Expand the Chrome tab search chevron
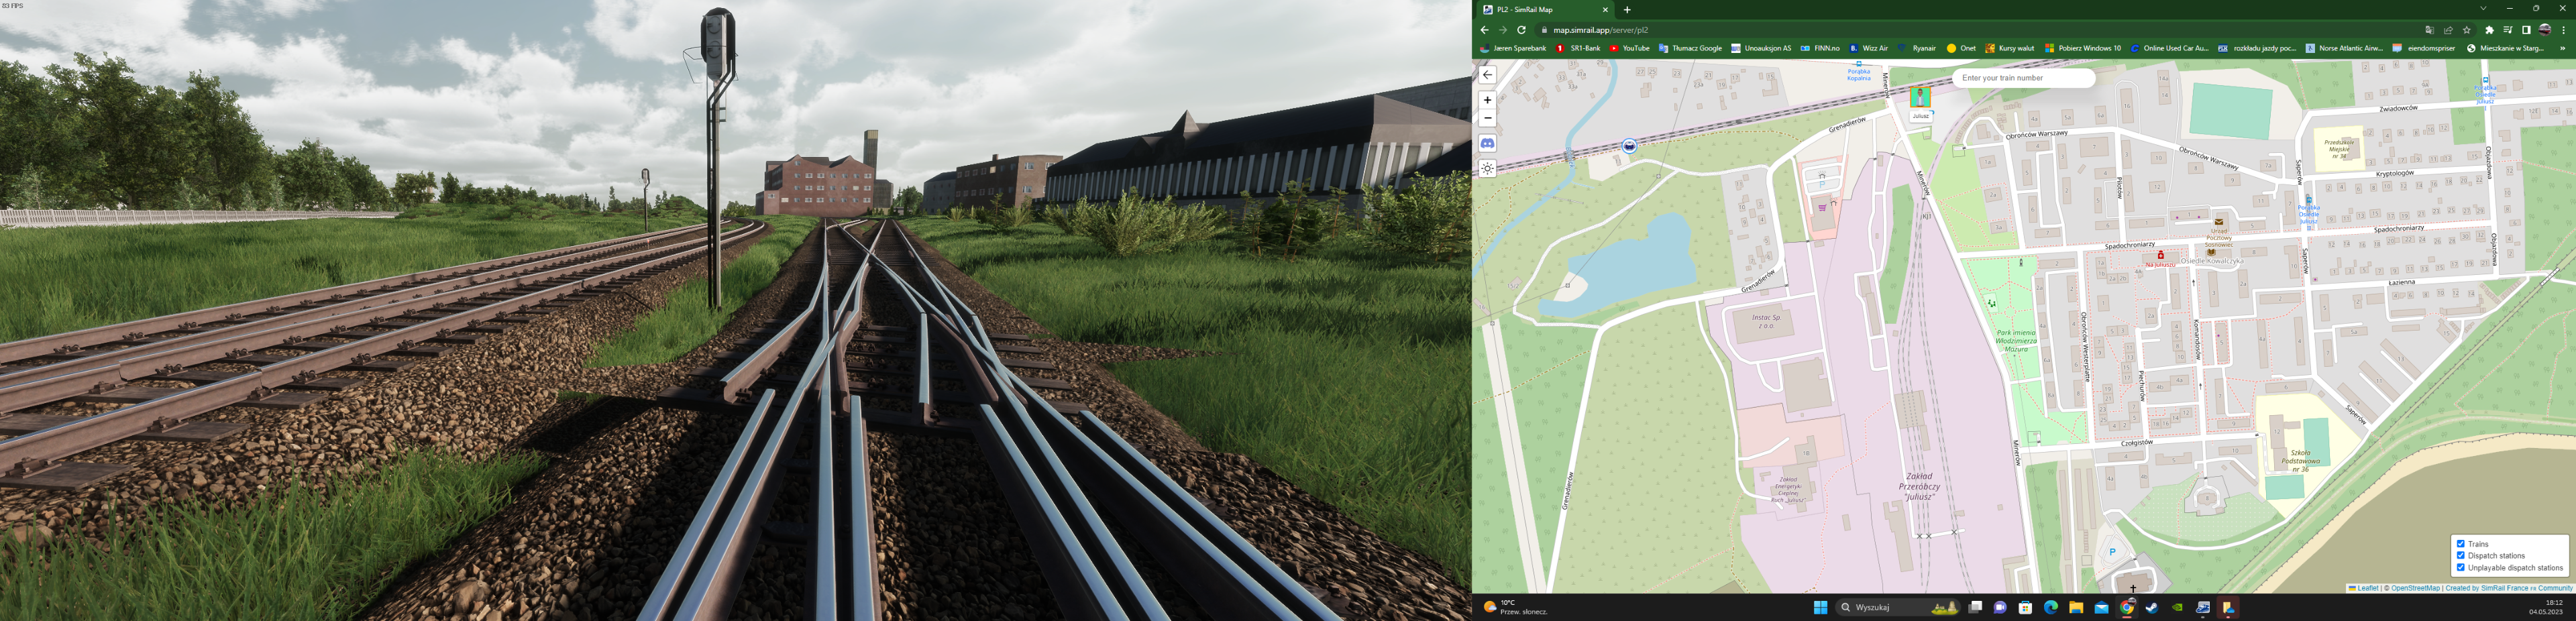Viewport: 2576px width, 621px height. click(x=2482, y=9)
